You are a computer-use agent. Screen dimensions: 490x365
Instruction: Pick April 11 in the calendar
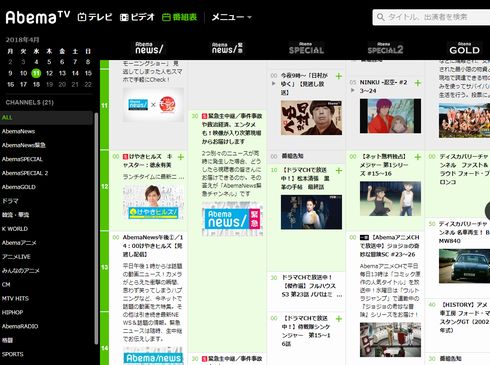tap(36, 73)
